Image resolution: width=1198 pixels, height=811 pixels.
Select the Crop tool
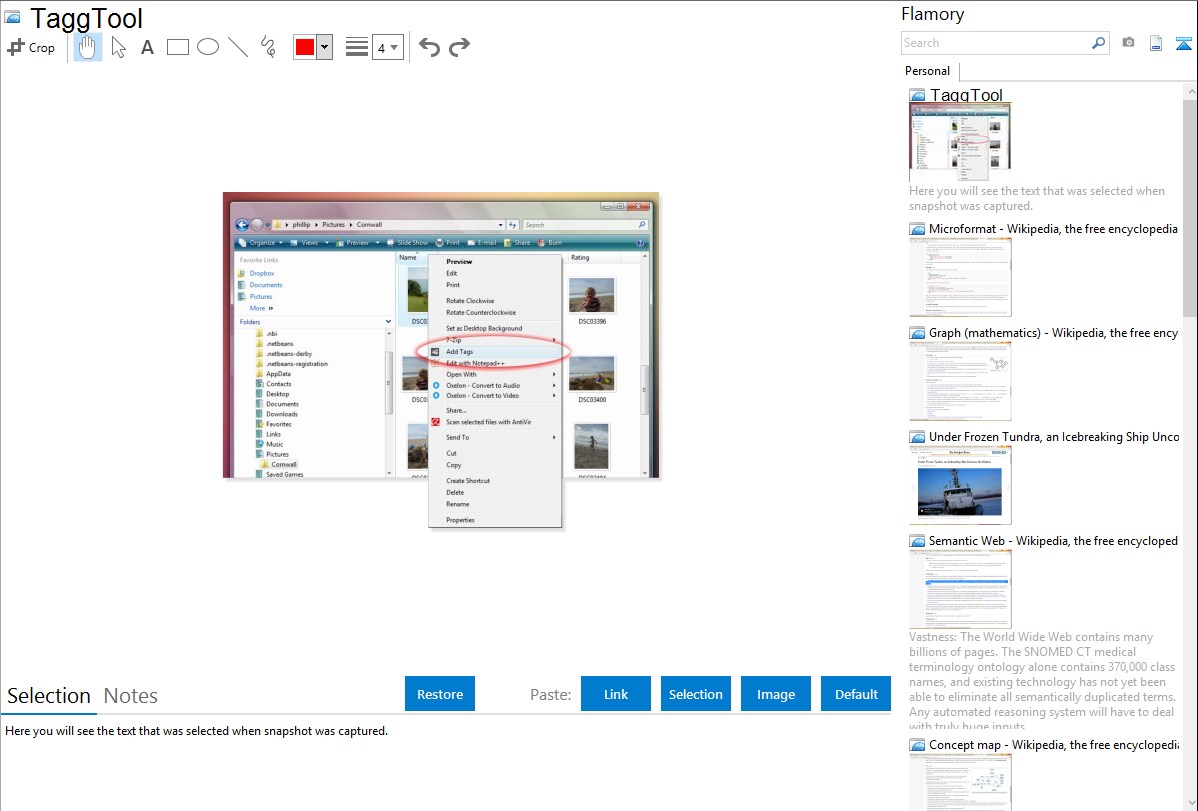(x=31, y=47)
